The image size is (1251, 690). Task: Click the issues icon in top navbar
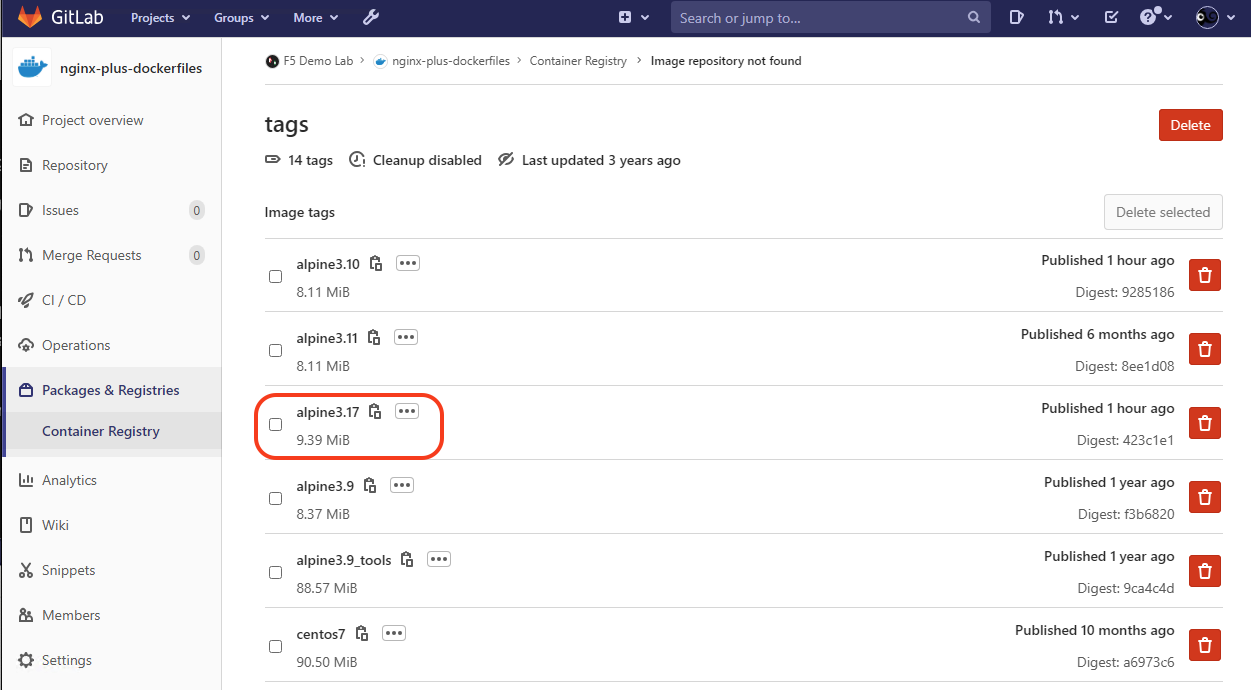pos(1016,17)
